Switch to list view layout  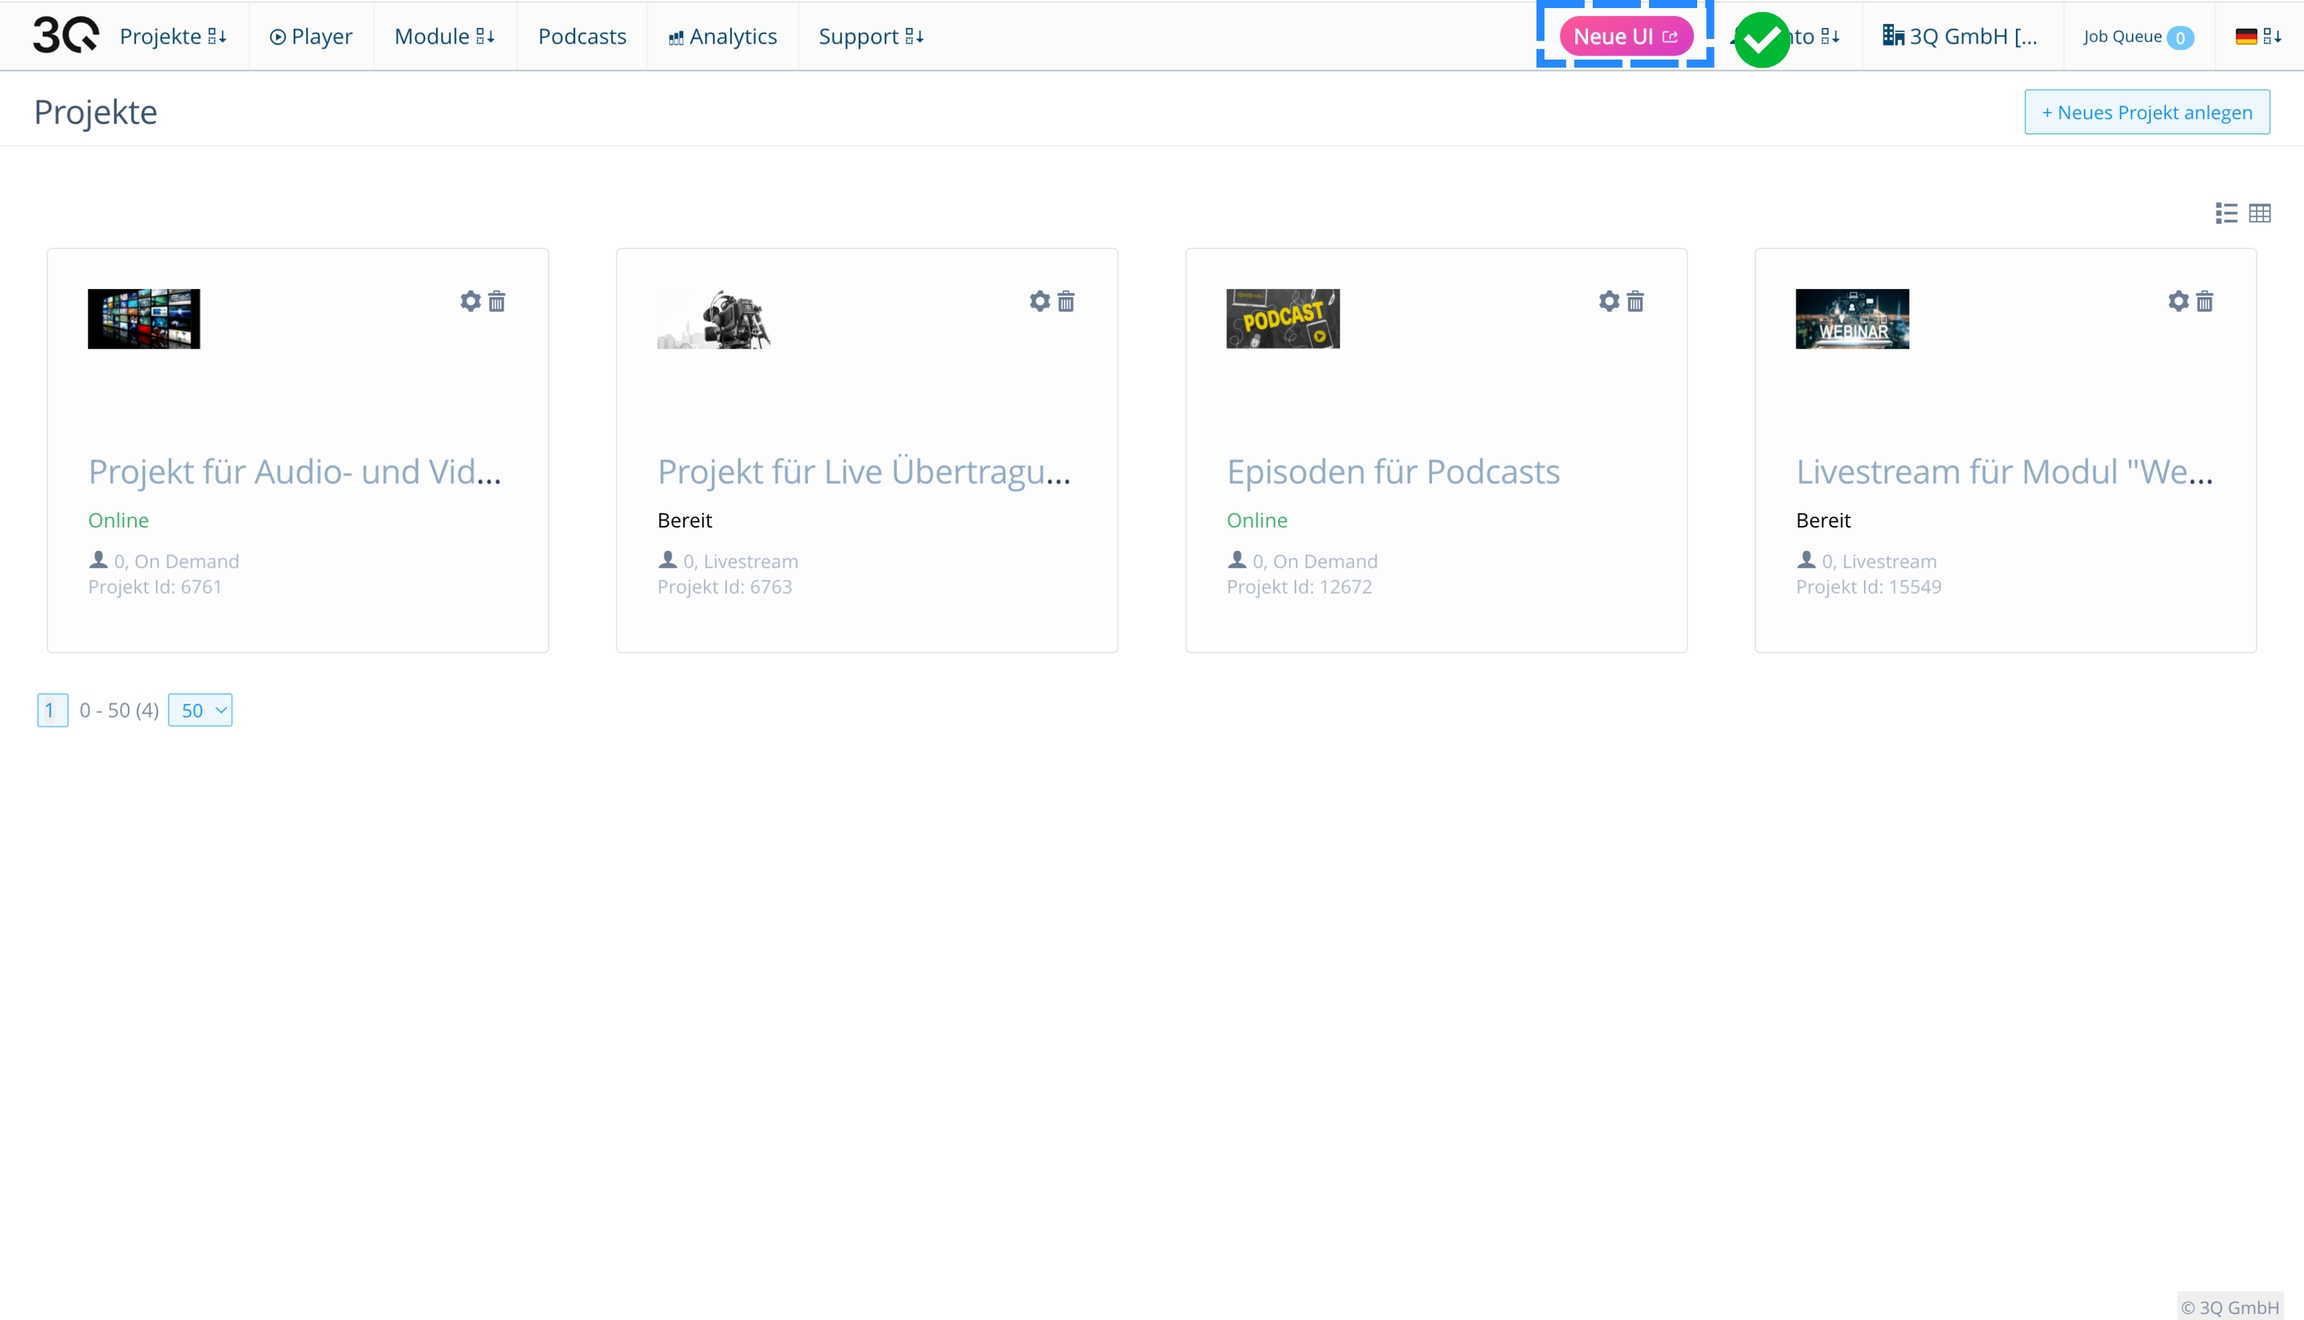2226,213
